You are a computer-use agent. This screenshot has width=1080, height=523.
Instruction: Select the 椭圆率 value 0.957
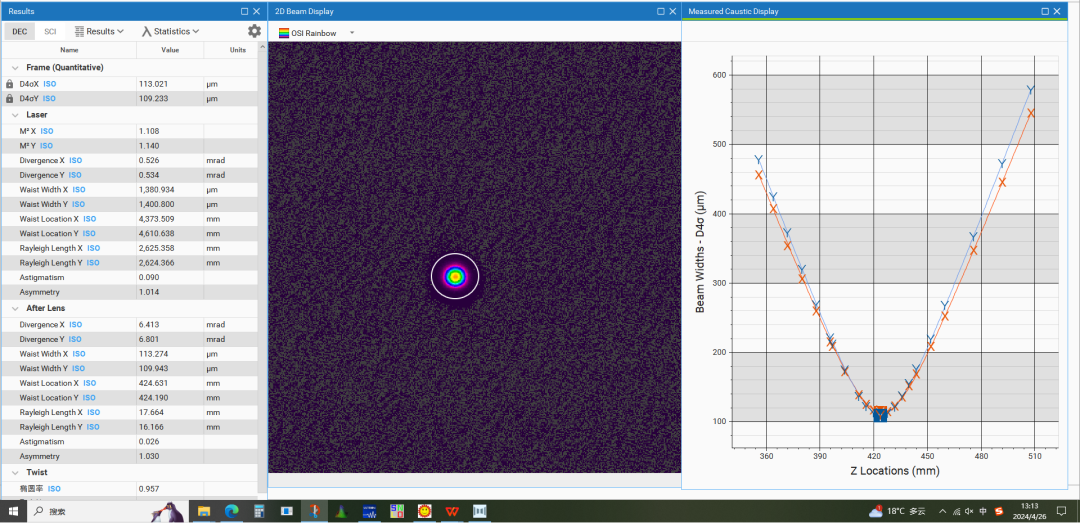(x=149, y=489)
